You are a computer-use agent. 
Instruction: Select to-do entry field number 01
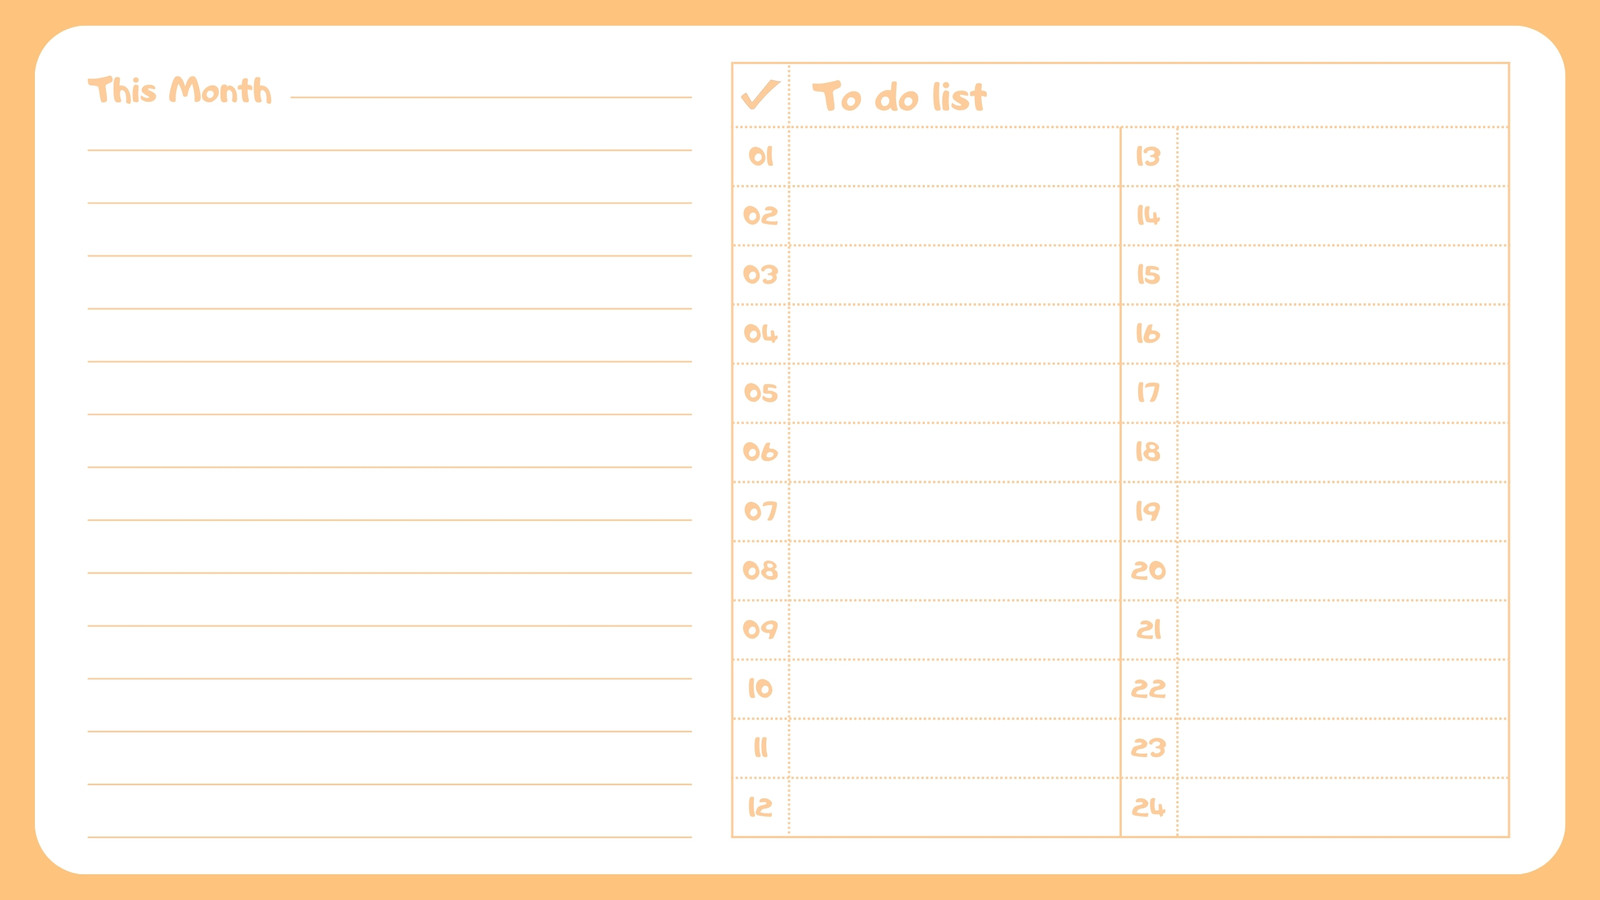click(x=954, y=157)
